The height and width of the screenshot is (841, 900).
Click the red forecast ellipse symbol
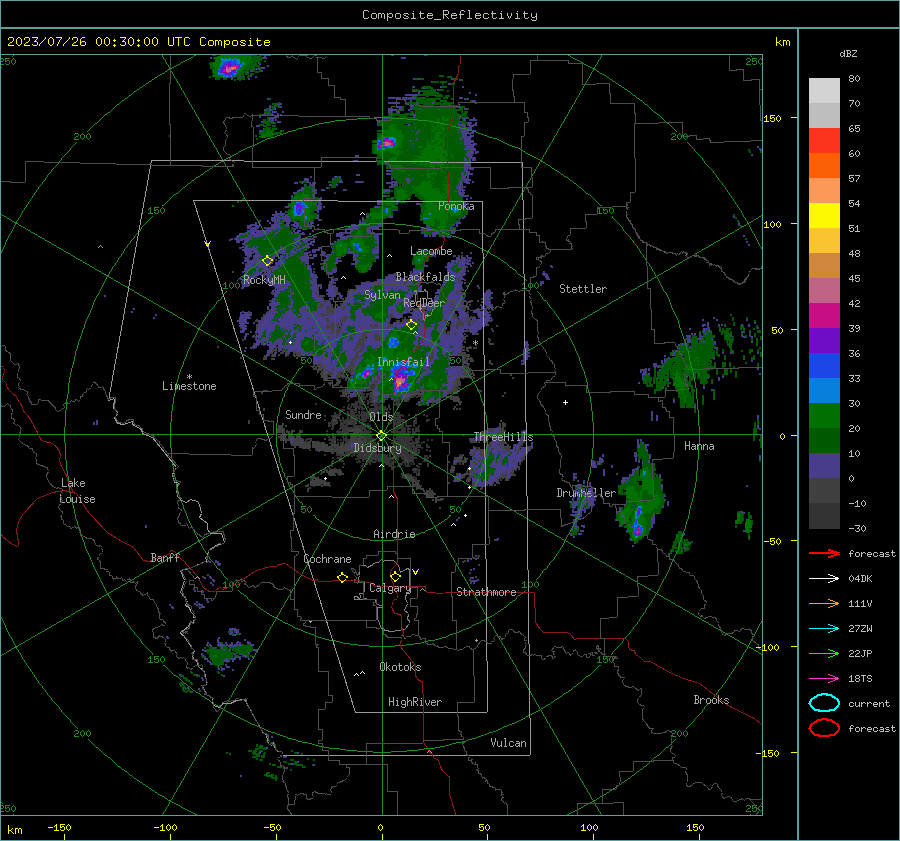click(x=824, y=728)
